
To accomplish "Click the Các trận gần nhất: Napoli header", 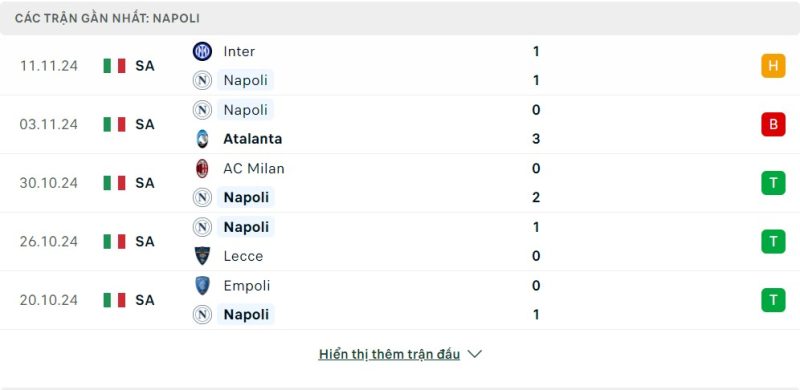I will pos(107,18).
